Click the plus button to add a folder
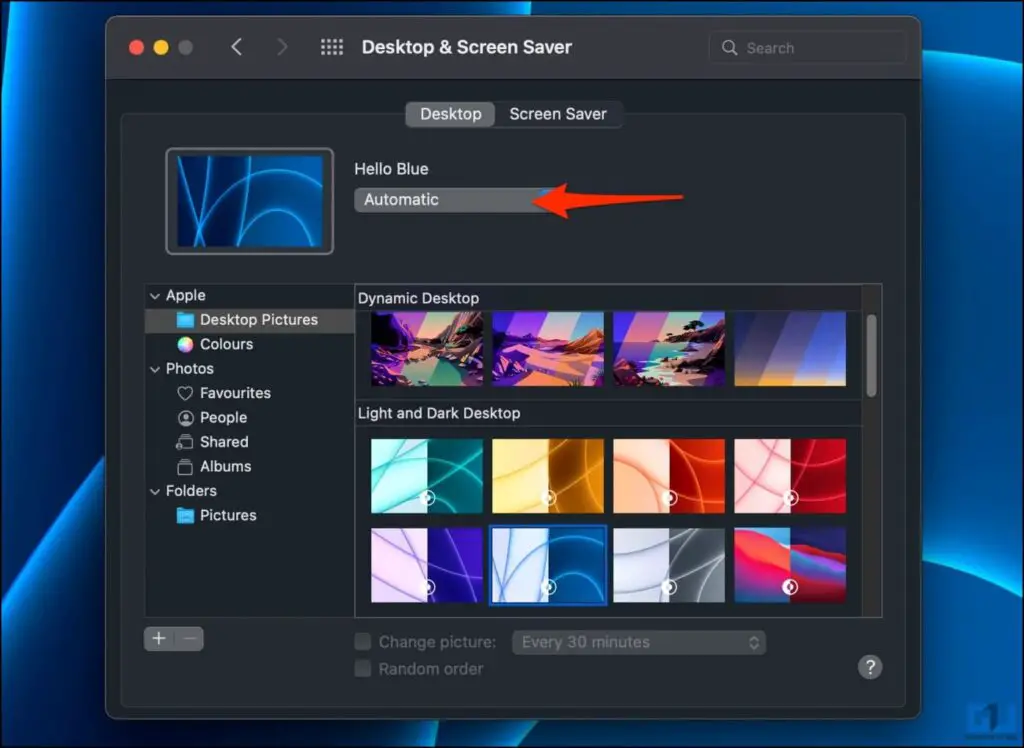Screen dimensions: 1024x748 [x=158, y=638]
